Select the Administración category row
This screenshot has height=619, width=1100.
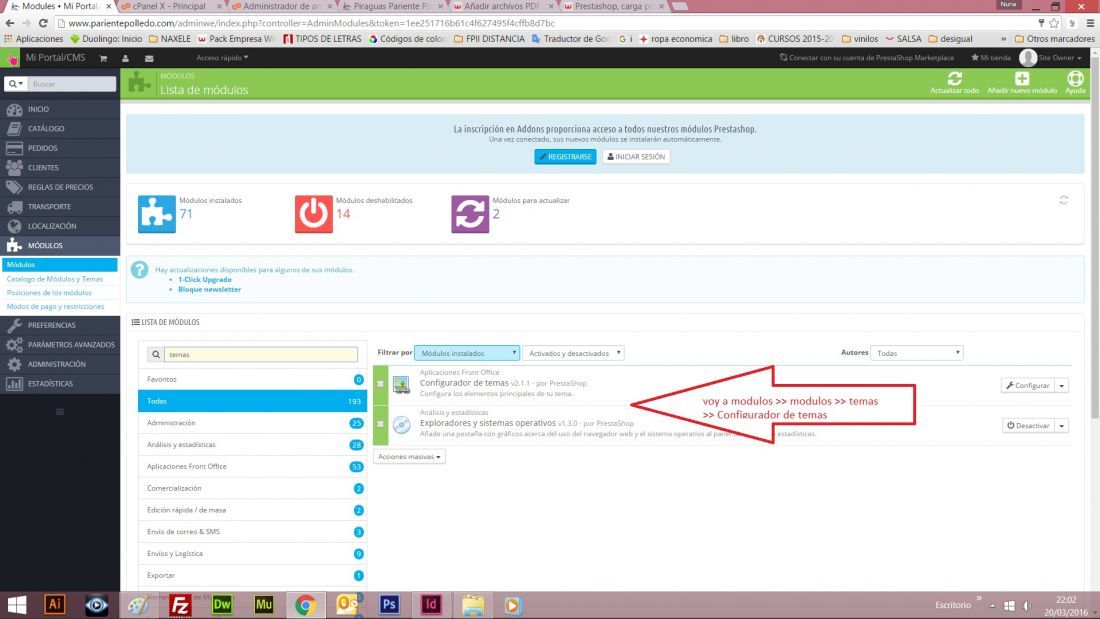[x=253, y=422]
